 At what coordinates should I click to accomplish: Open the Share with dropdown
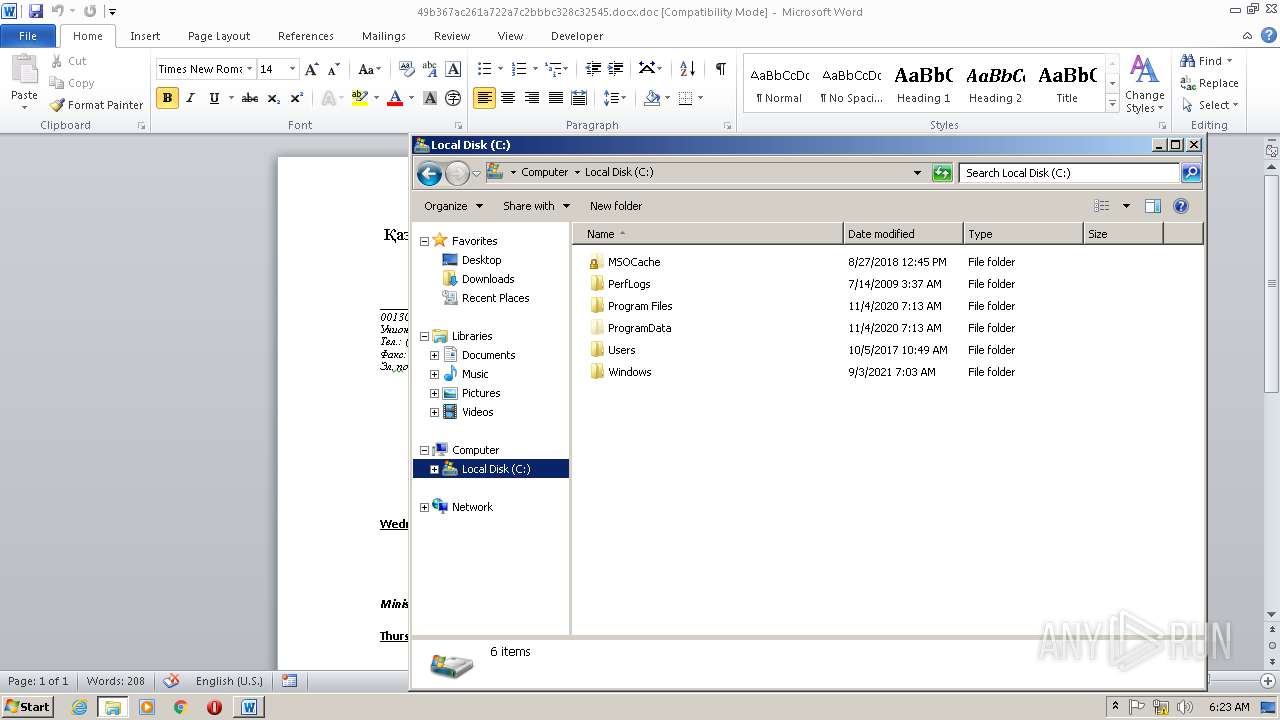click(536, 206)
